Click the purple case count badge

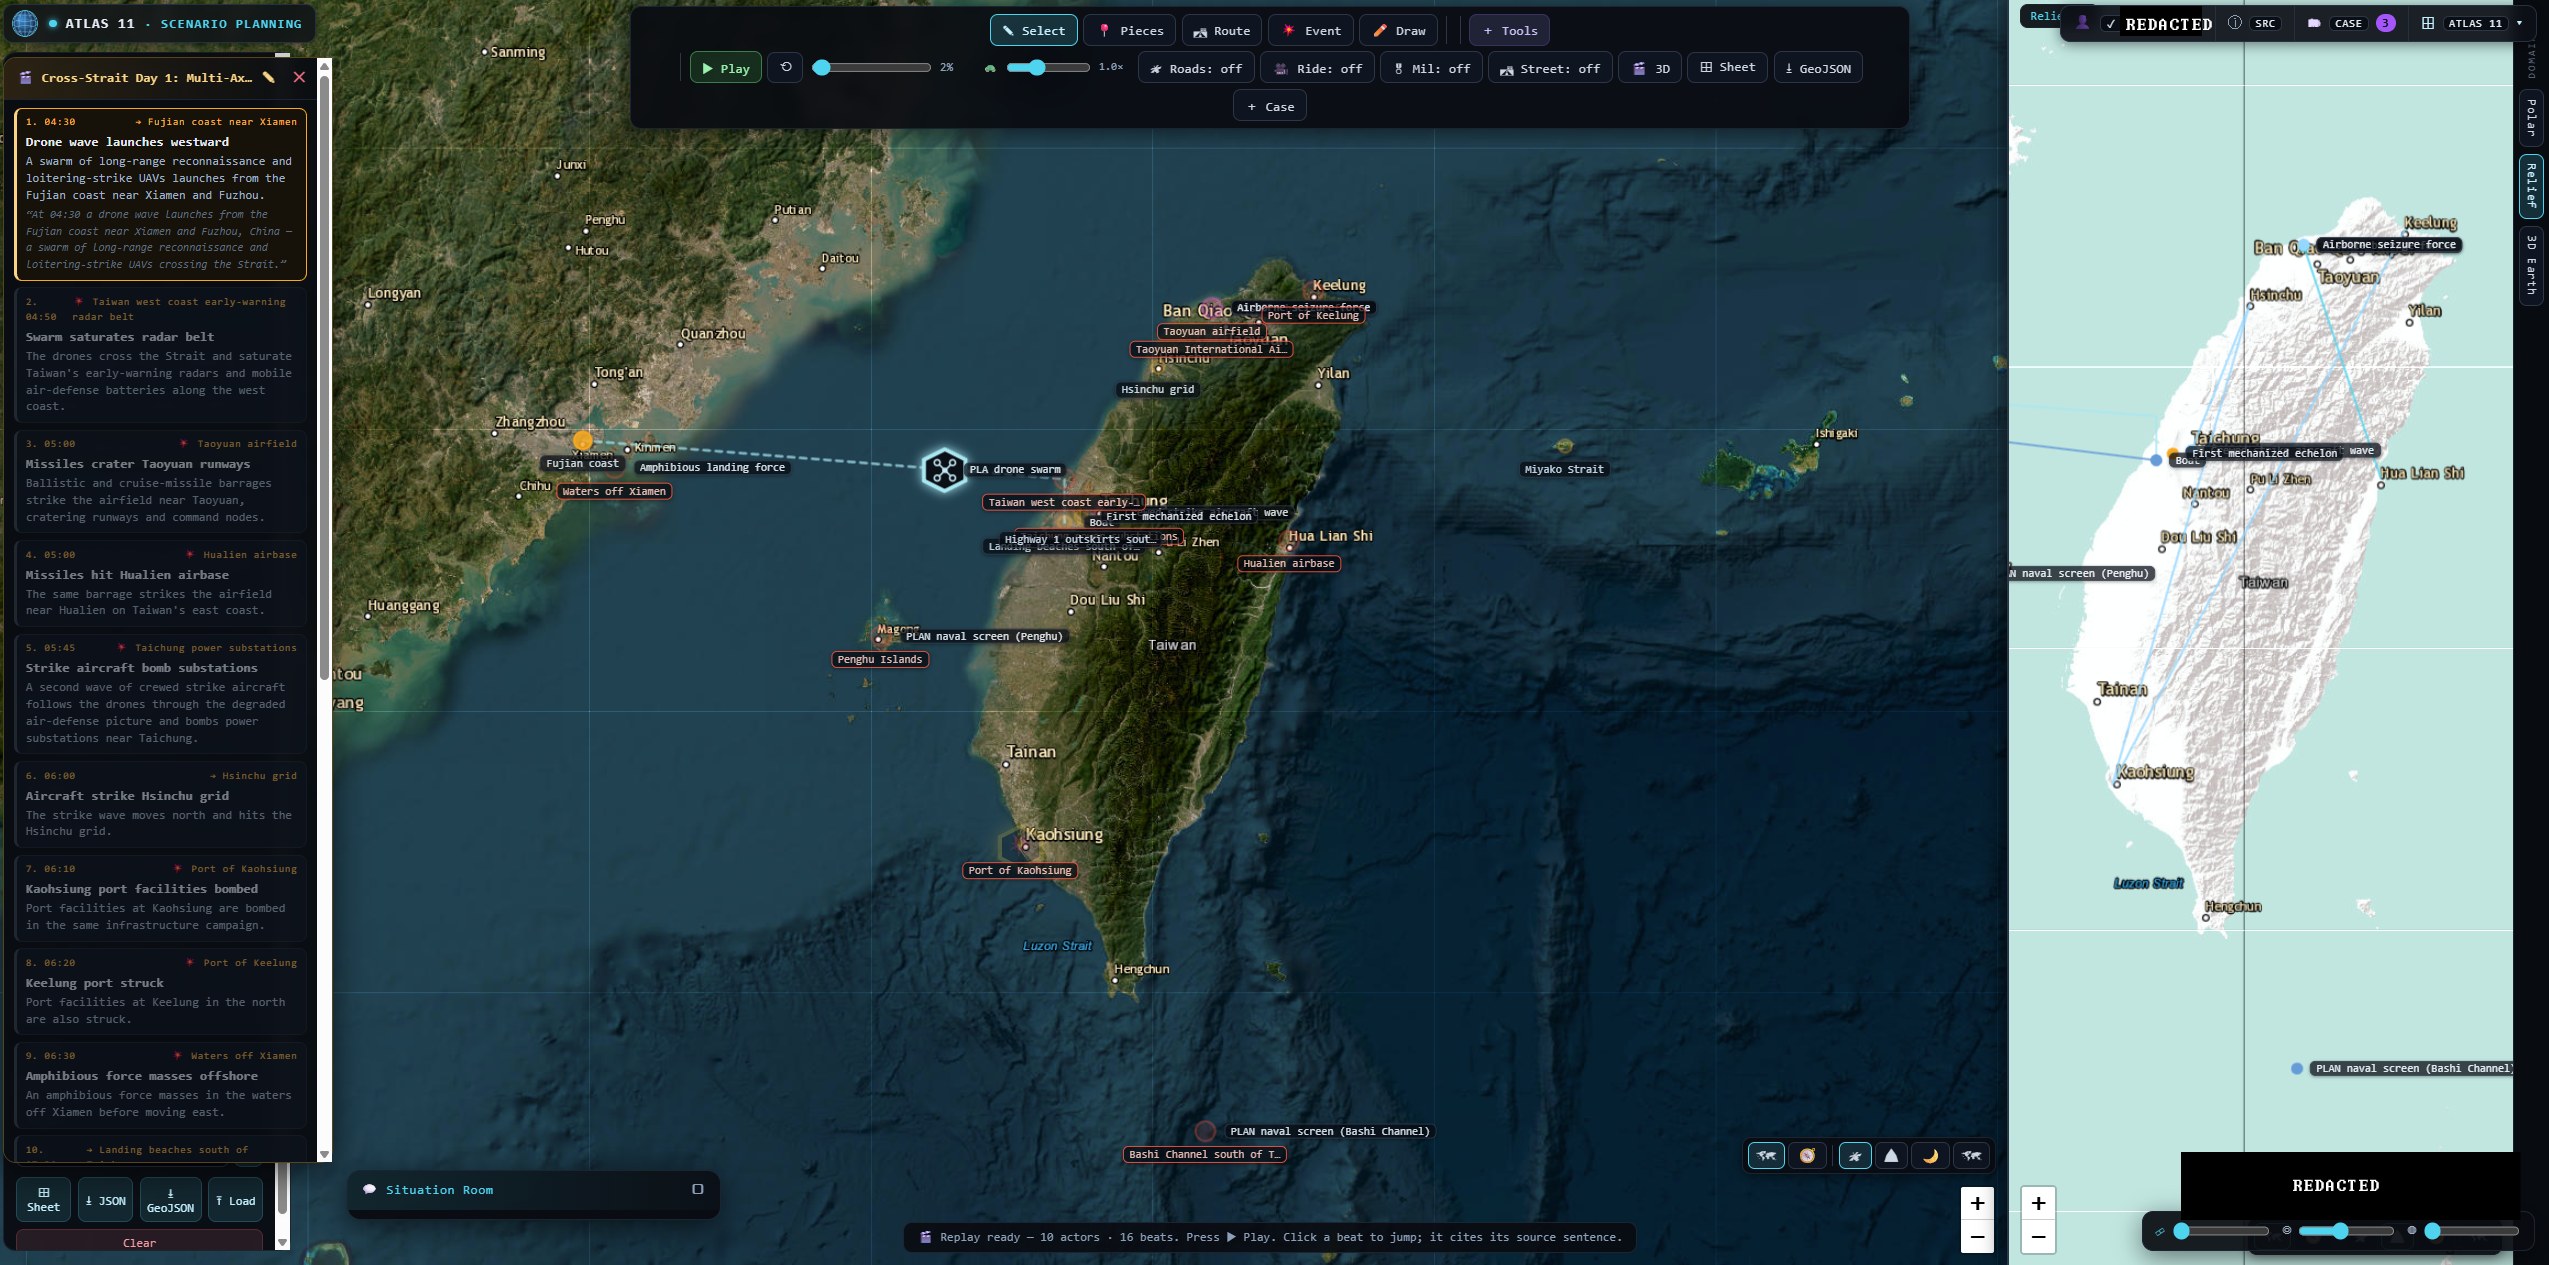[x=2386, y=23]
